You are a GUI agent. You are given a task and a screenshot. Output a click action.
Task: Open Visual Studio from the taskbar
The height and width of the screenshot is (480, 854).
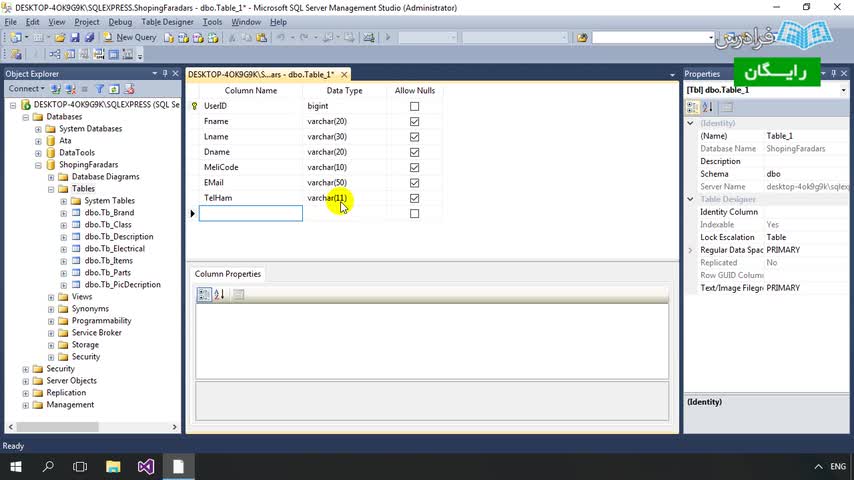tap(145, 467)
